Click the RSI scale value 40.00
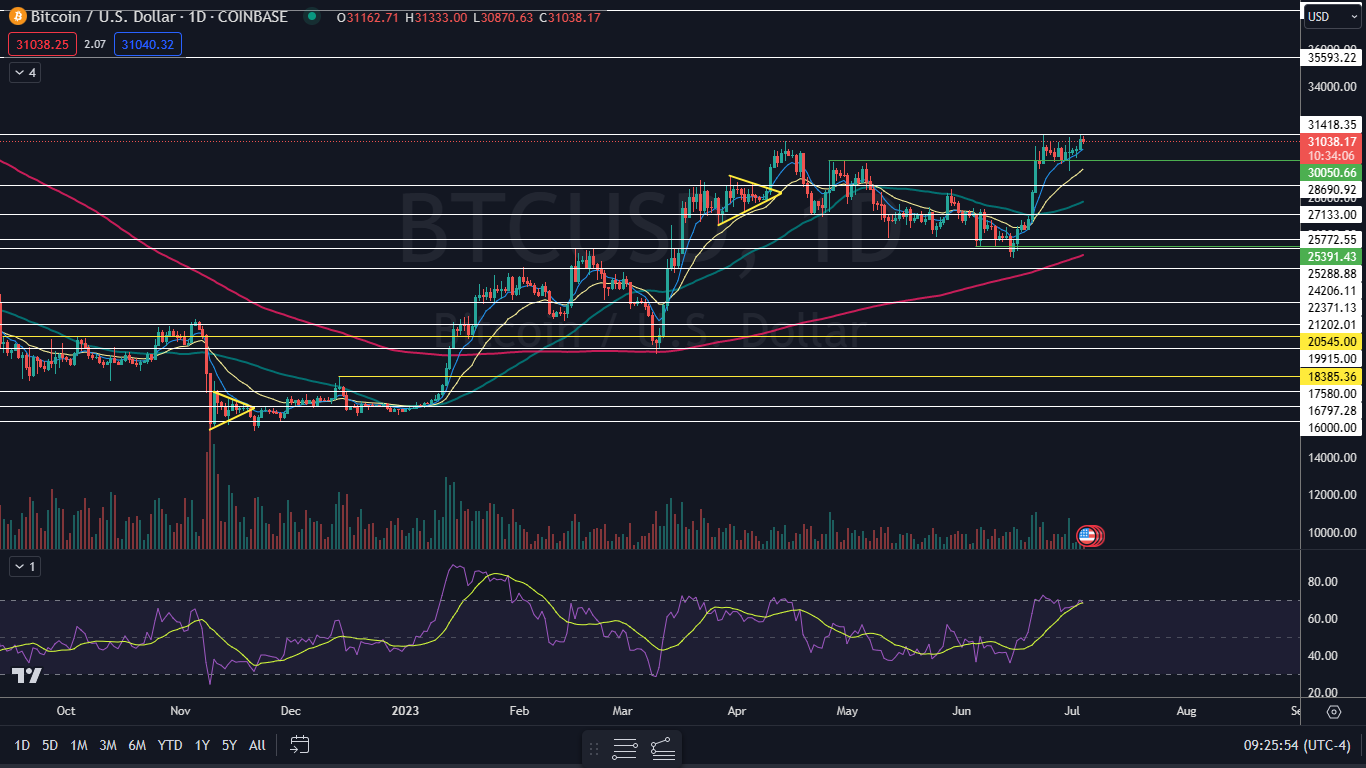Image resolution: width=1366 pixels, height=768 pixels. pyautogui.click(x=1323, y=655)
